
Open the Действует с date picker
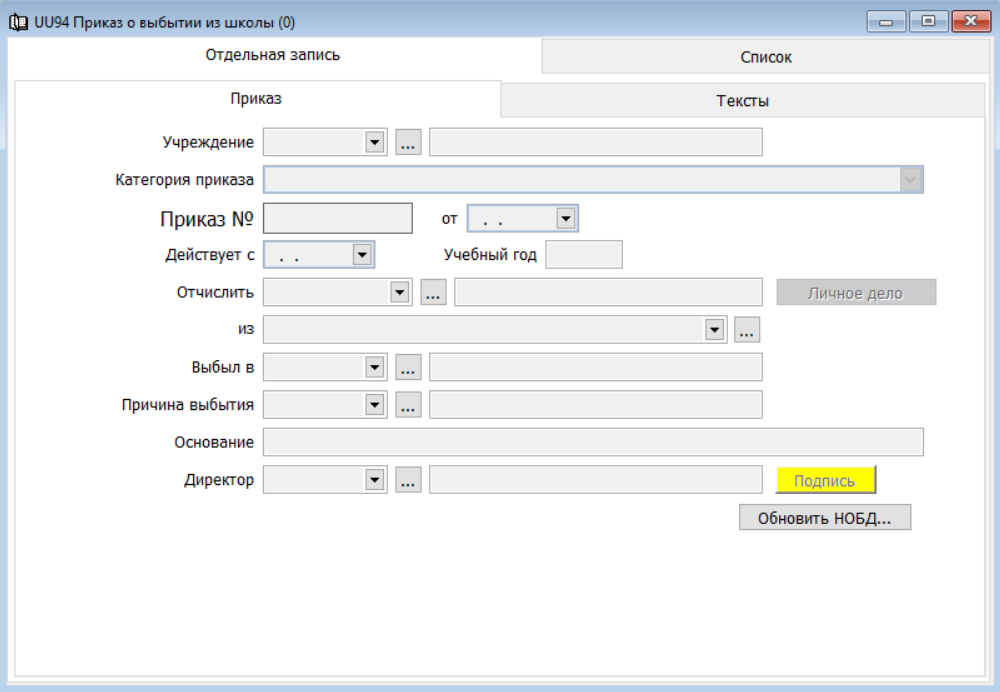pos(362,255)
